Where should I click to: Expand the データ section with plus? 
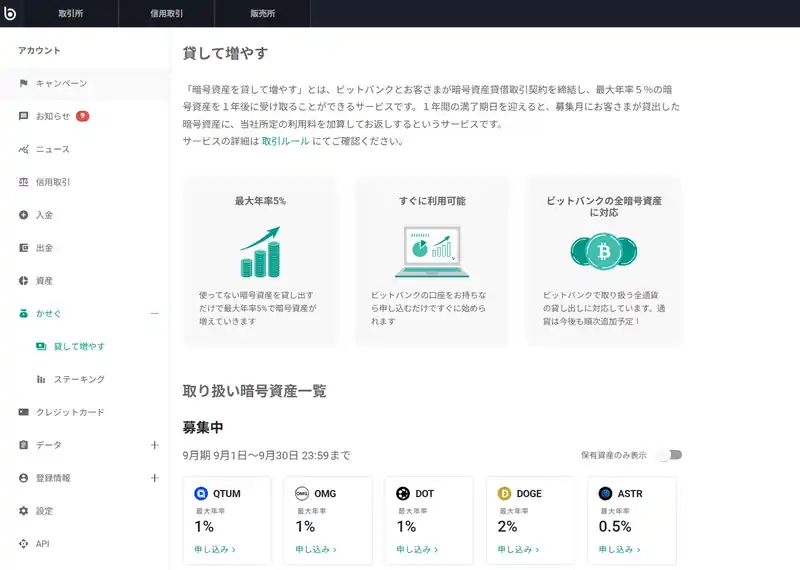tap(155, 445)
